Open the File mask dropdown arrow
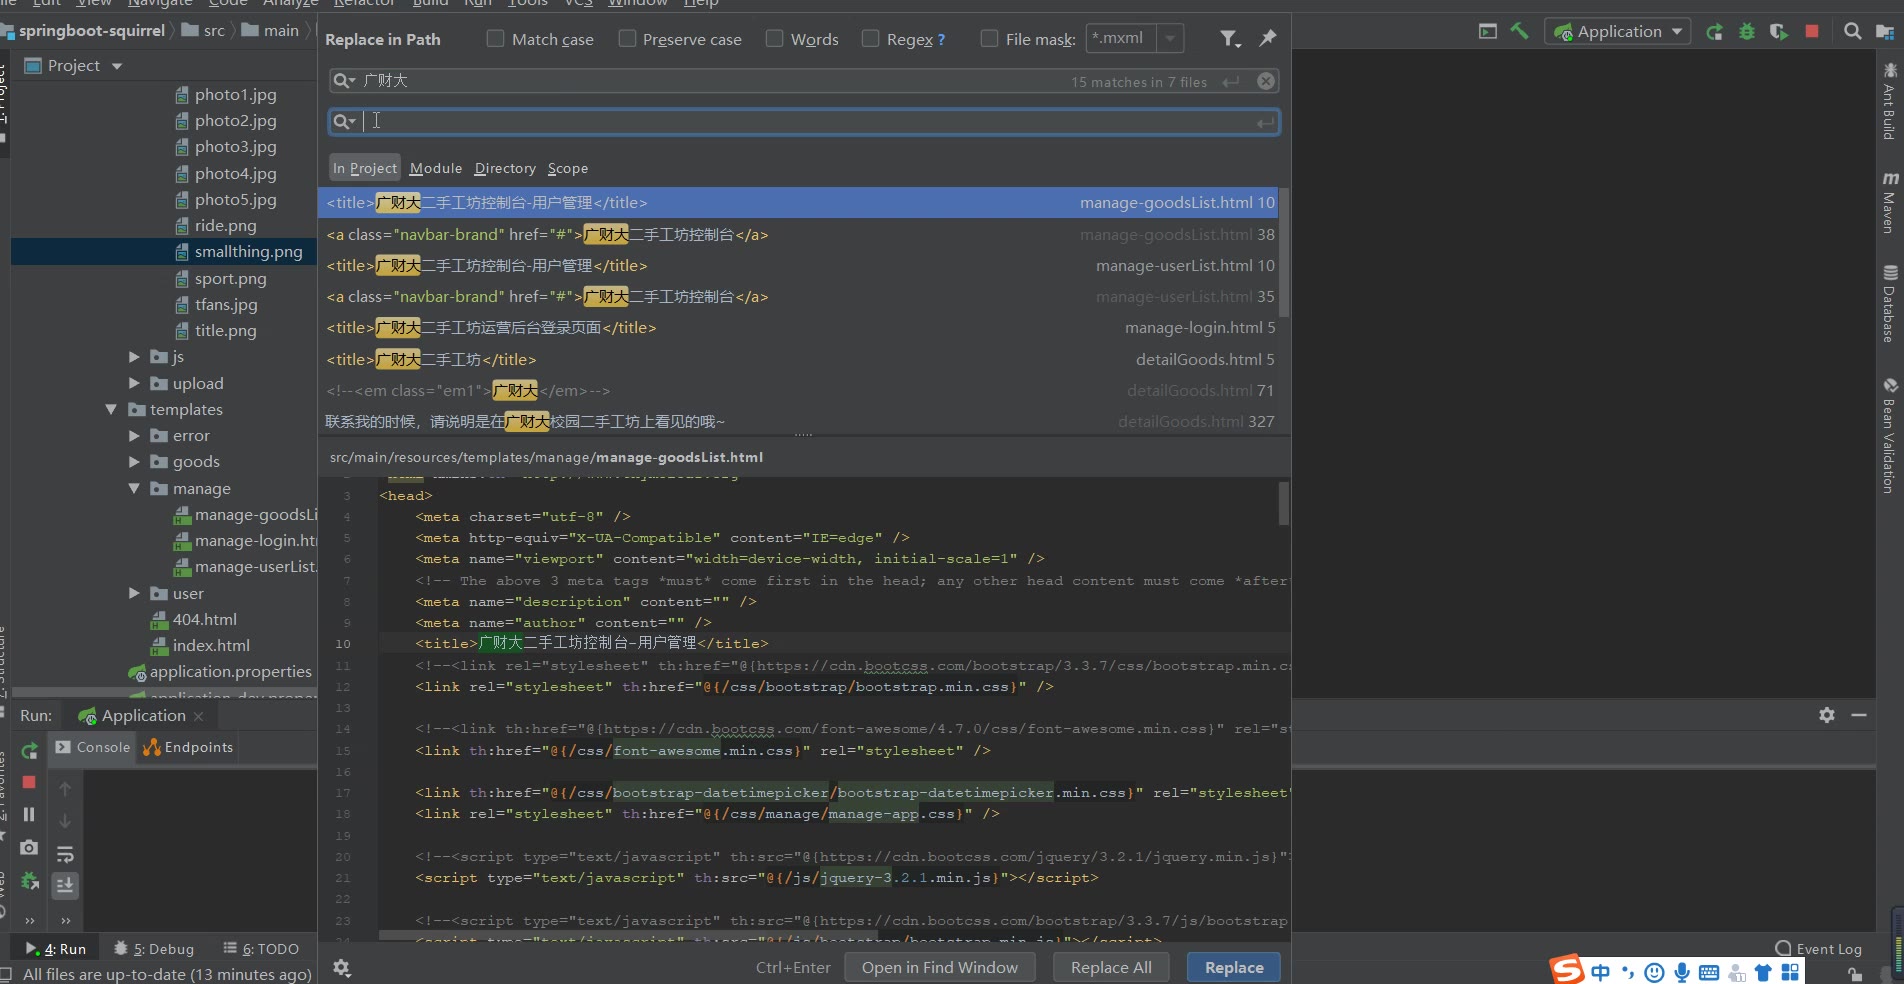 (1170, 39)
